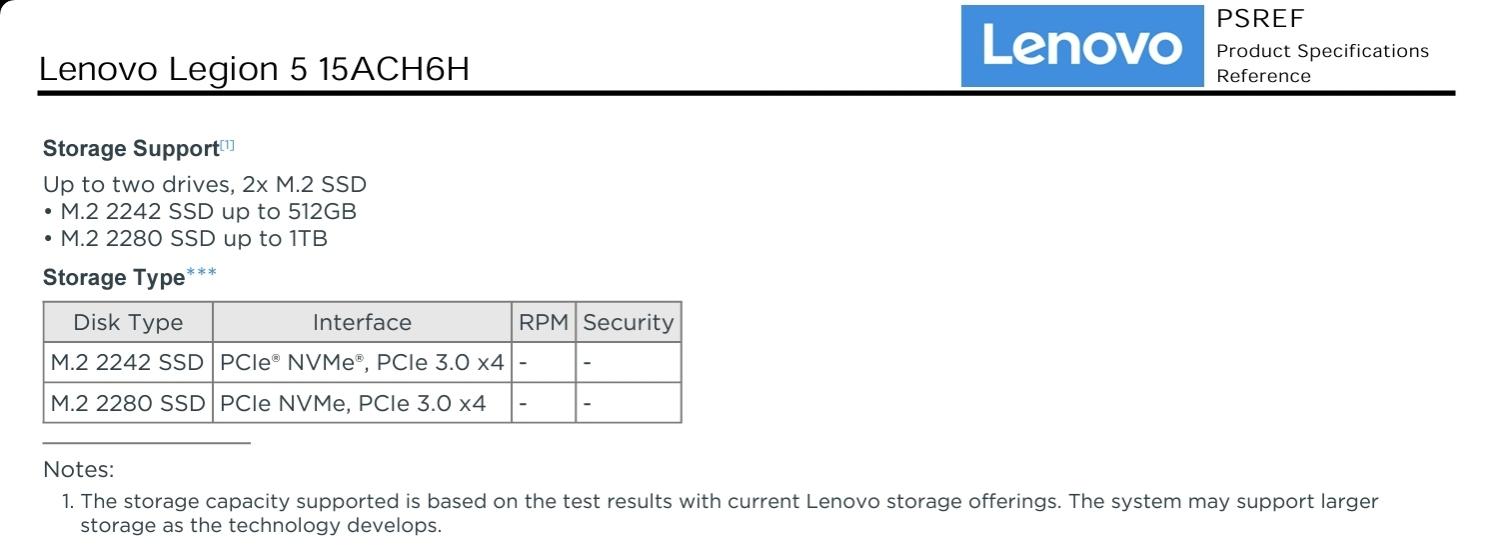This screenshot has height=553, width=1493.
Task: Click the Storage Support heading
Action: tap(131, 149)
